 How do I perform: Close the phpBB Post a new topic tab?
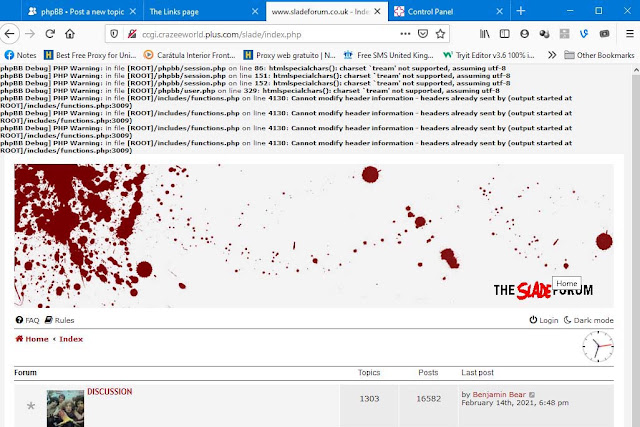[x=133, y=11]
